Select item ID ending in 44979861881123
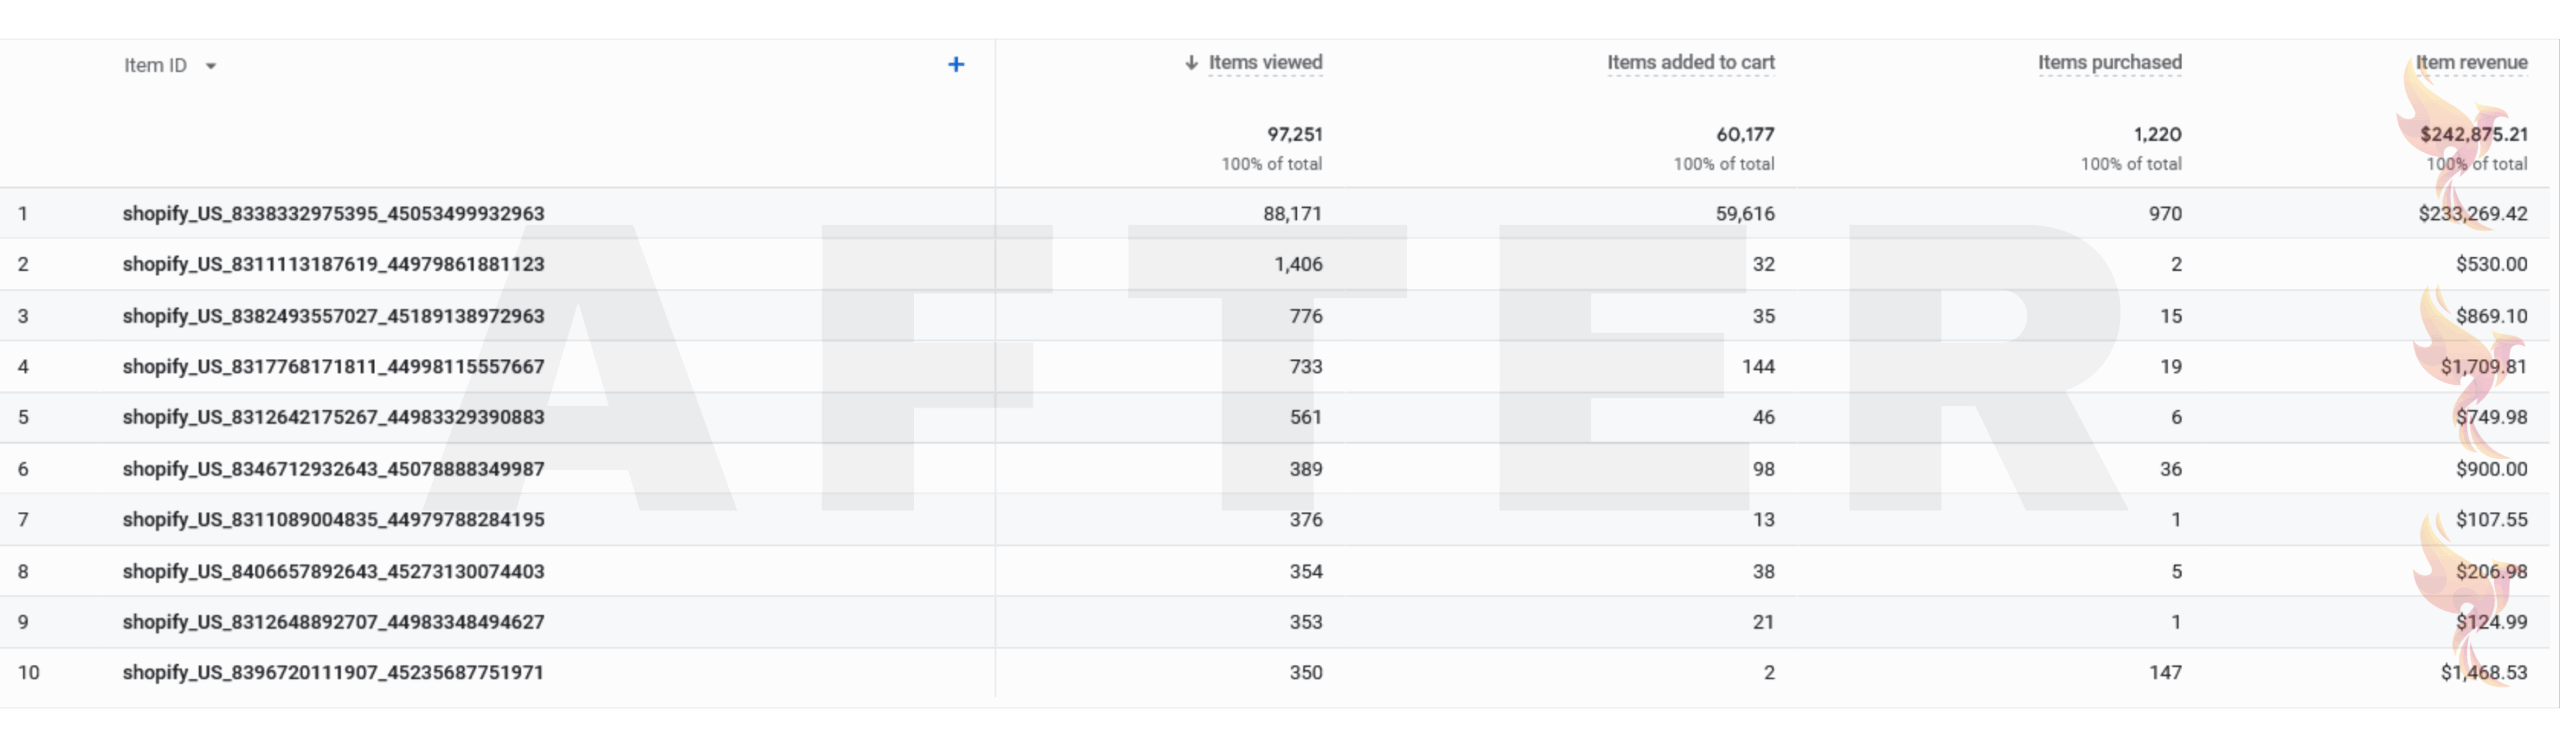 point(333,265)
